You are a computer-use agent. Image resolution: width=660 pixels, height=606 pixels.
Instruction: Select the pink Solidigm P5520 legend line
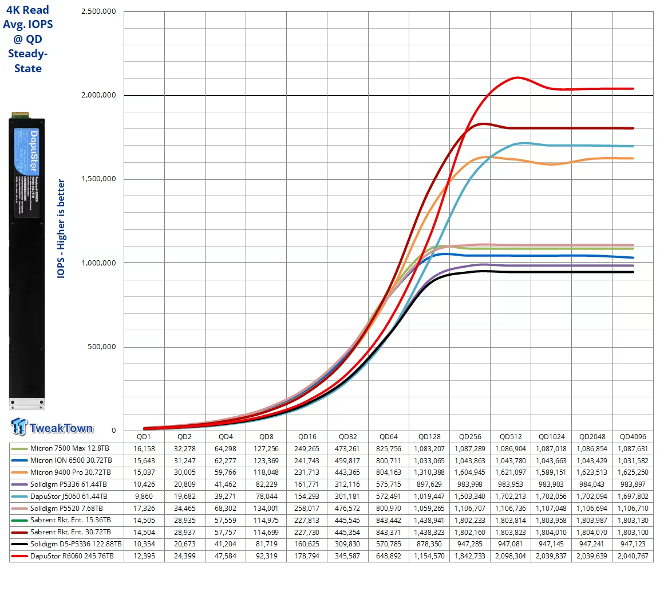pos(19,508)
